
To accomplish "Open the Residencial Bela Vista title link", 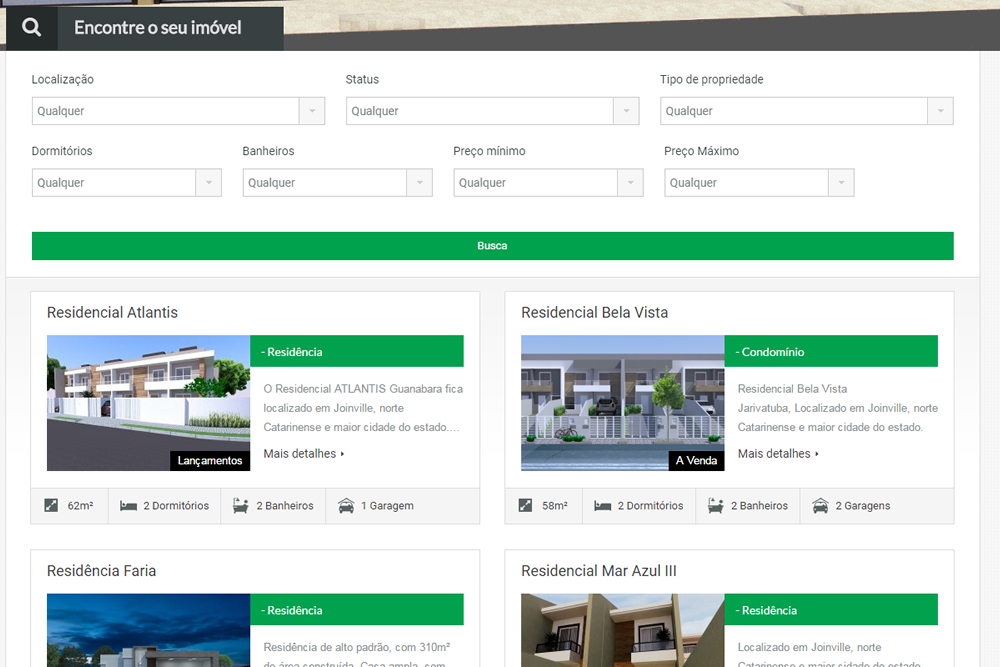I will 594,312.
